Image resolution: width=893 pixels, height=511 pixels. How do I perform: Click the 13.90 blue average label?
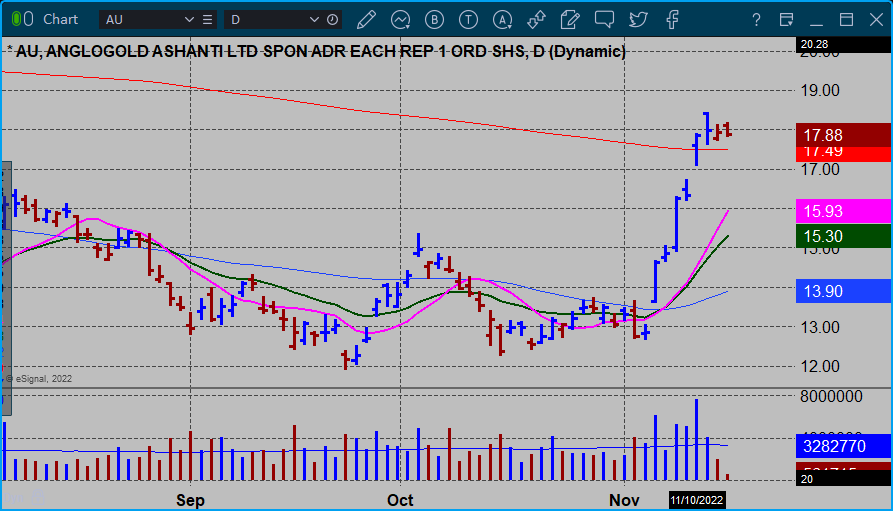point(843,291)
